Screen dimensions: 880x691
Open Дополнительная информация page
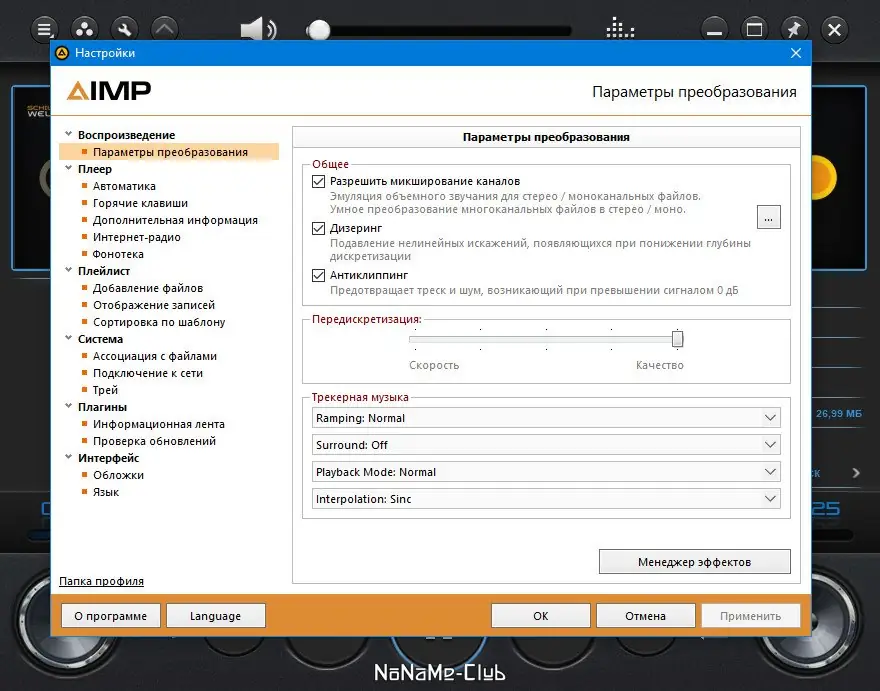click(x=175, y=220)
